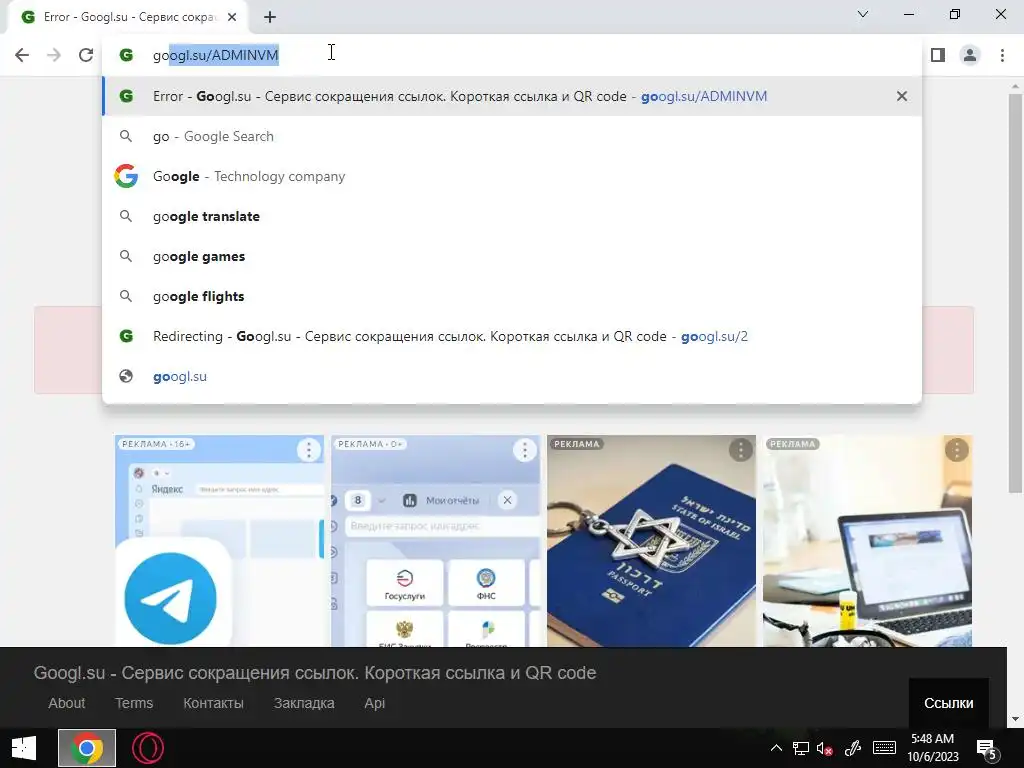Open options menu on Telegram ad
1024x768 pixels.
(308, 450)
